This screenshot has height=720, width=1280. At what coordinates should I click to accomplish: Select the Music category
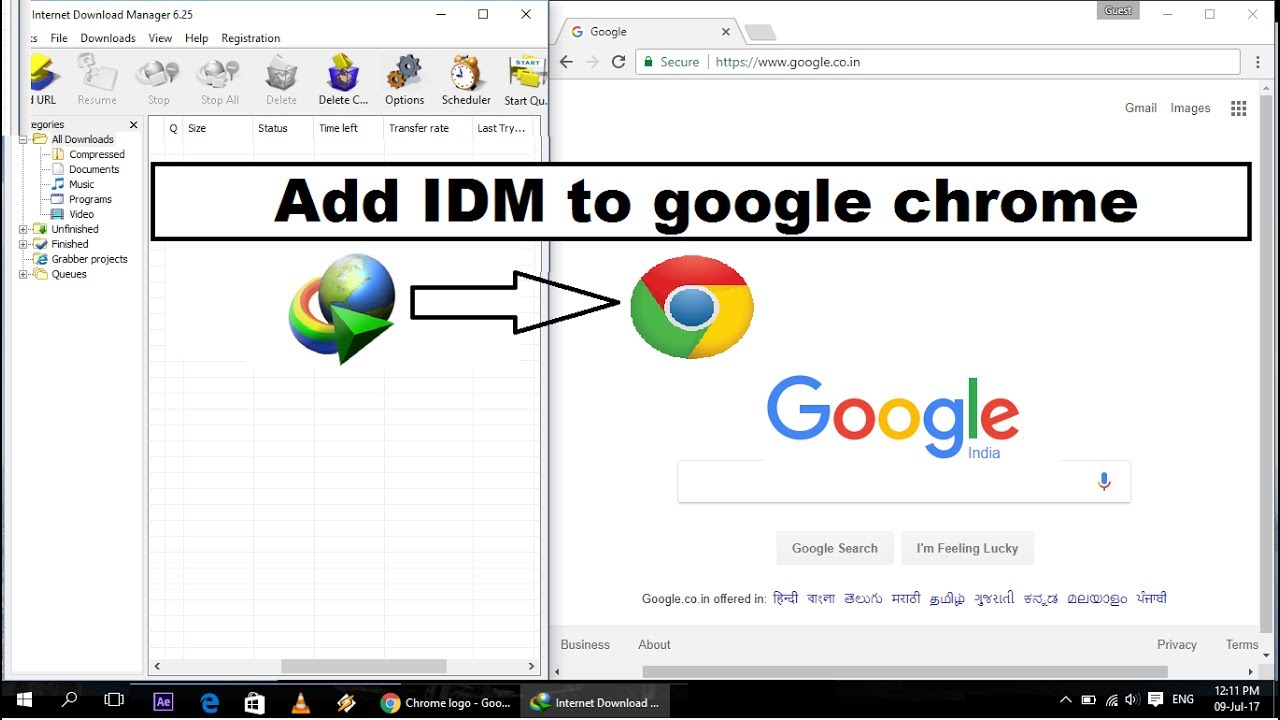click(82, 185)
